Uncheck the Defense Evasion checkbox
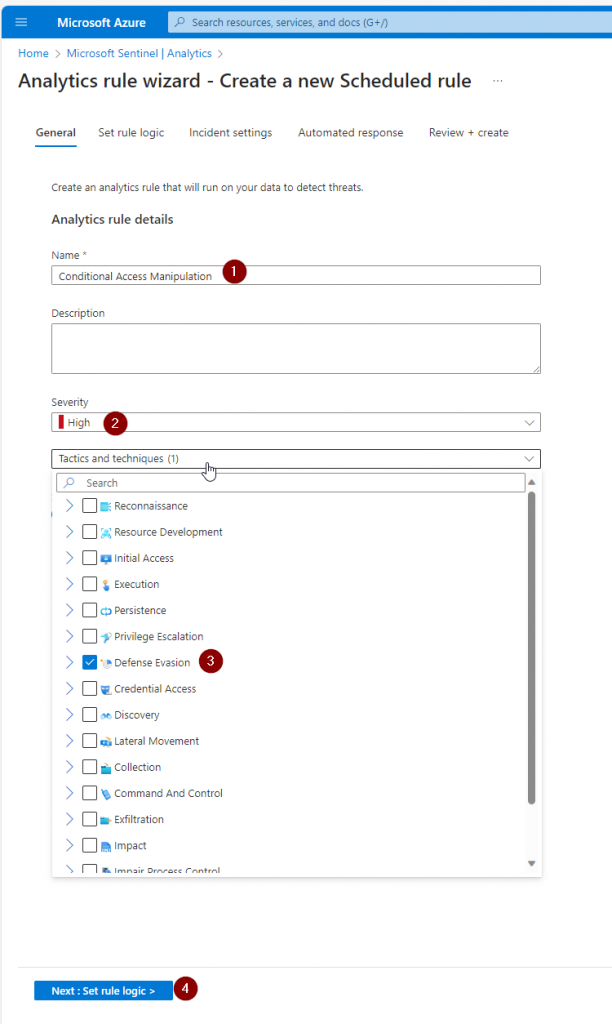Screen dimensions: 612x1024 (90, 662)
